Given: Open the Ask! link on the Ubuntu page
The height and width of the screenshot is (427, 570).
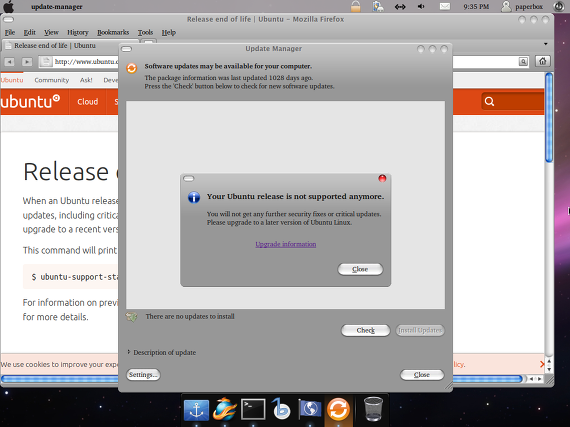Looking at the screenshot, I should (86, 80).
